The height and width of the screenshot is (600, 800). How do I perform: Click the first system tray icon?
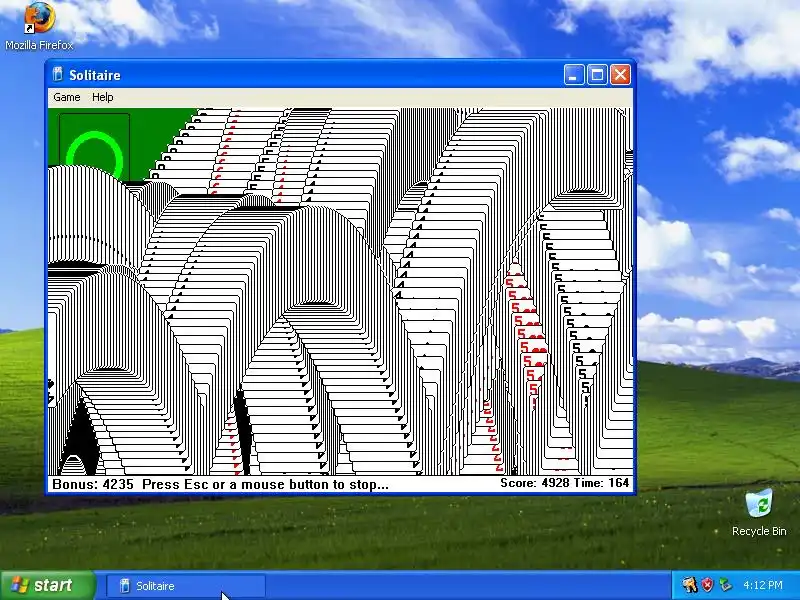[x=689, y=585]
